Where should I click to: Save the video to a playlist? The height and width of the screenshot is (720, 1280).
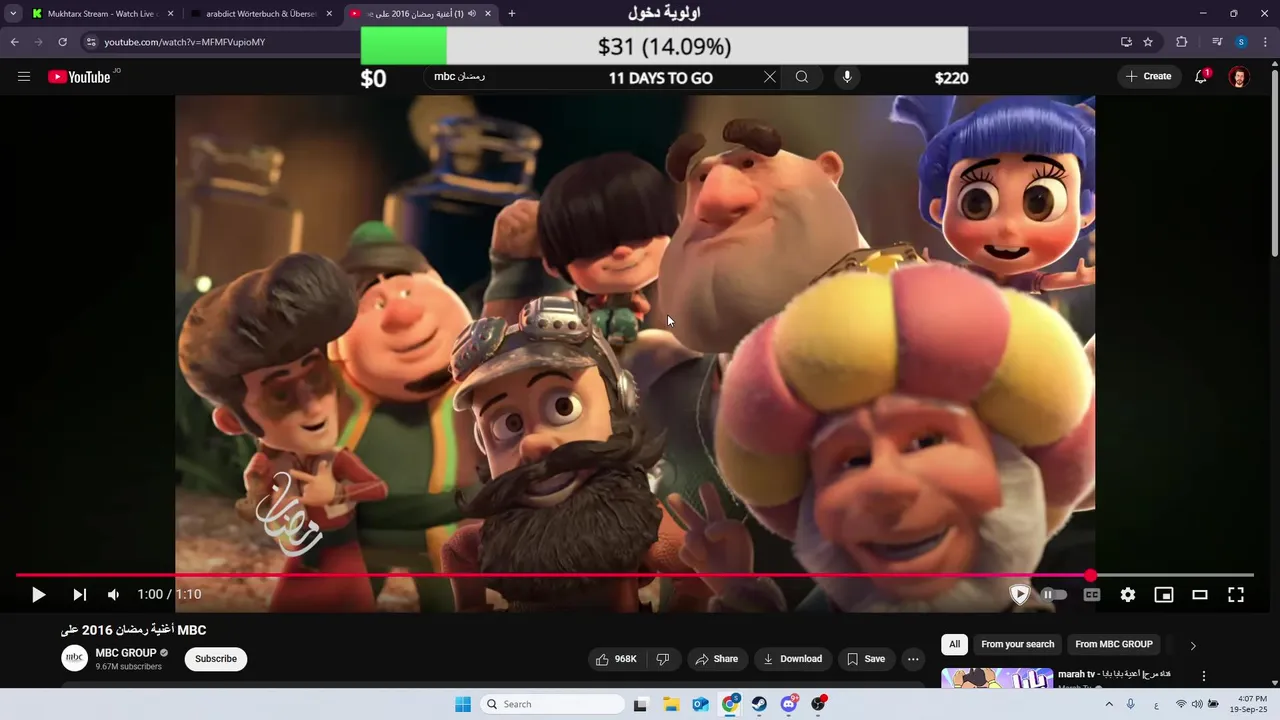(866, 659)
